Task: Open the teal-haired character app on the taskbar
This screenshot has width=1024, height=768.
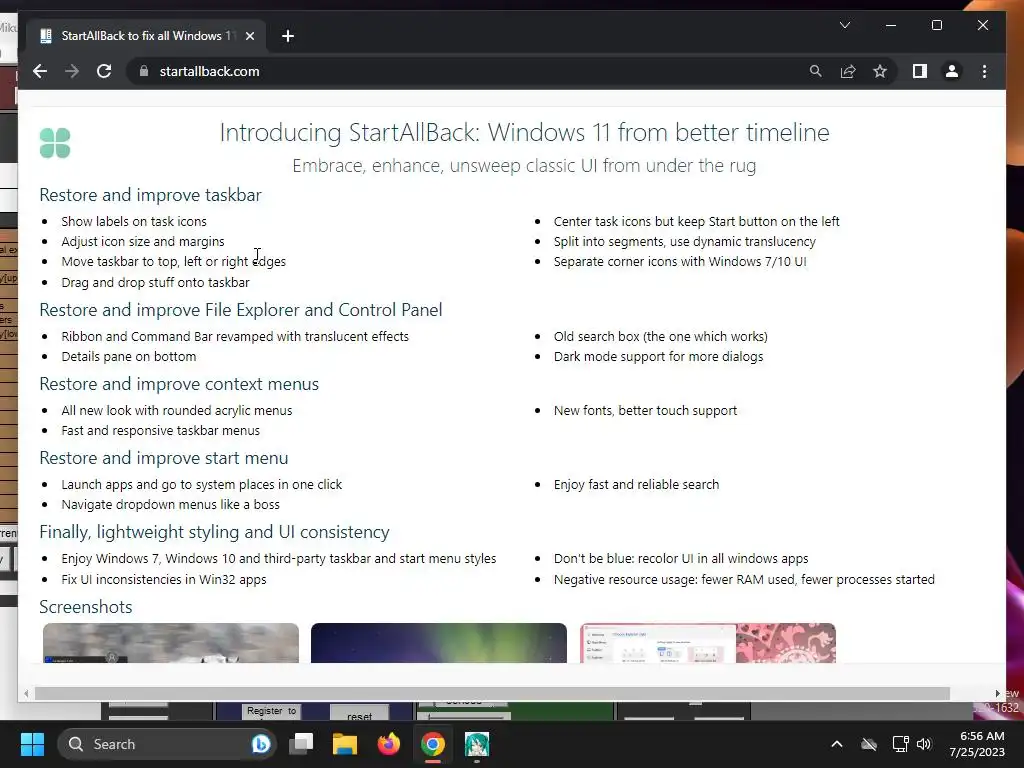Action: click(477, 744)
